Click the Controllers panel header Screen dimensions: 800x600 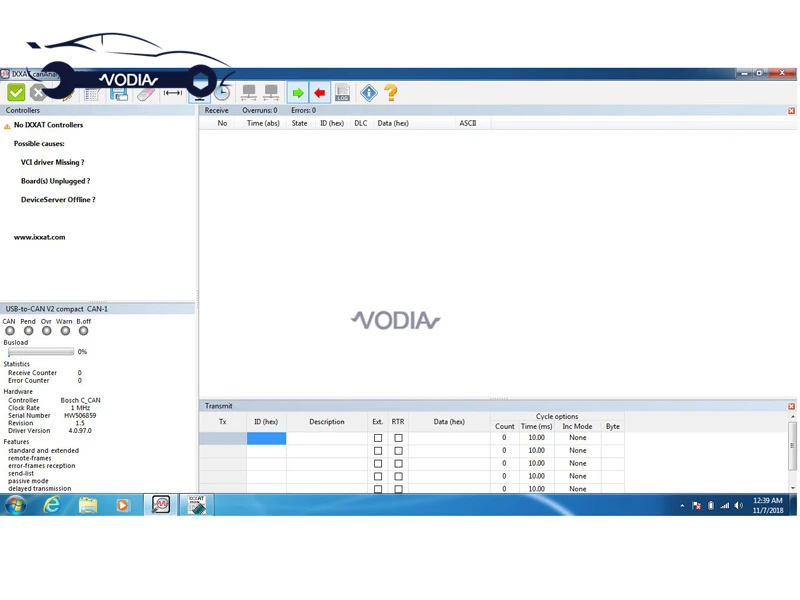click(x=98, y=110)
